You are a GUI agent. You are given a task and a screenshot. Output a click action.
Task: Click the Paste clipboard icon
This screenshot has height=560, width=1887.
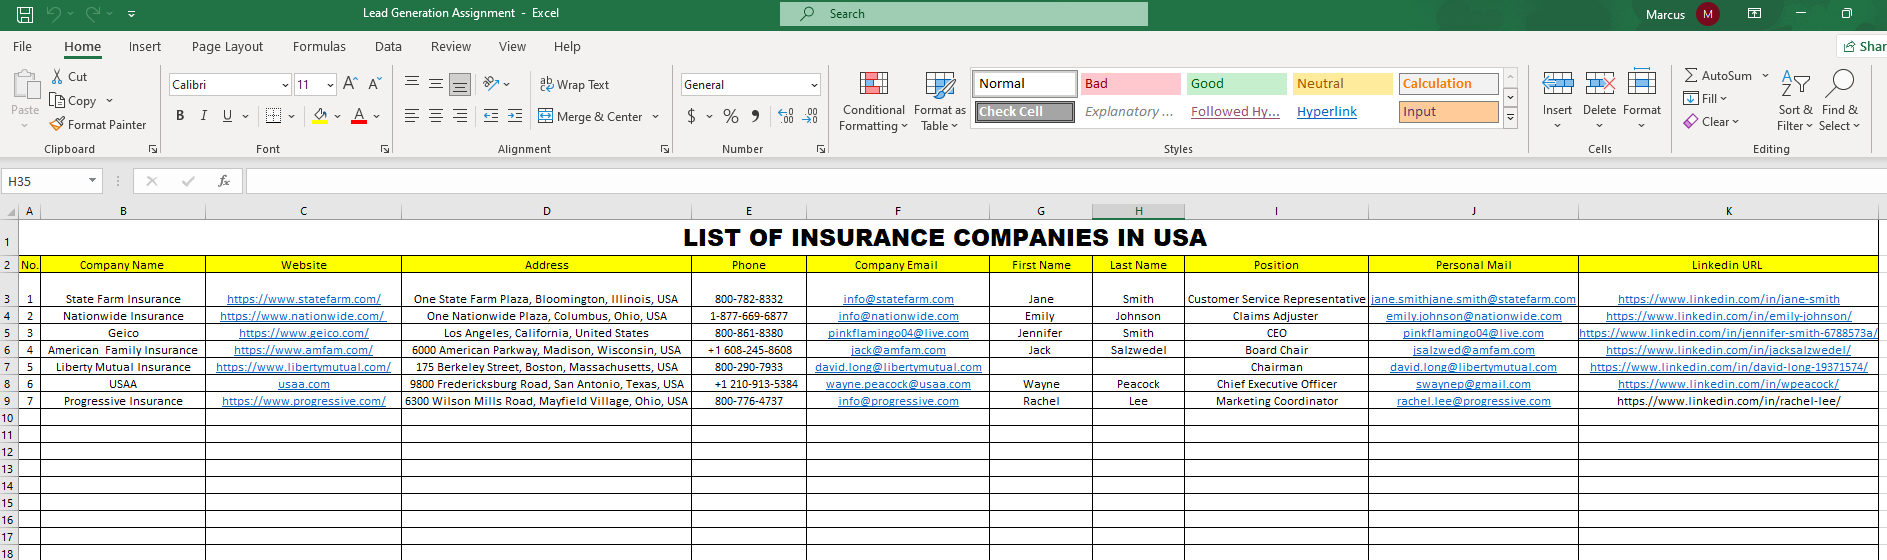[25, 84]
